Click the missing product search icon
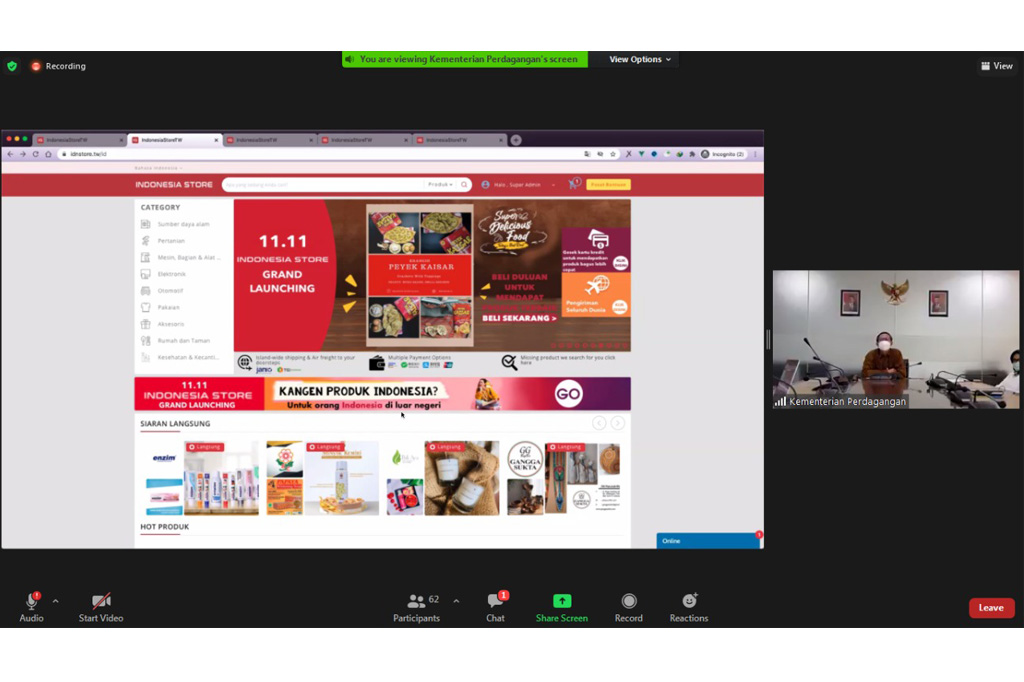 [509, 363]
